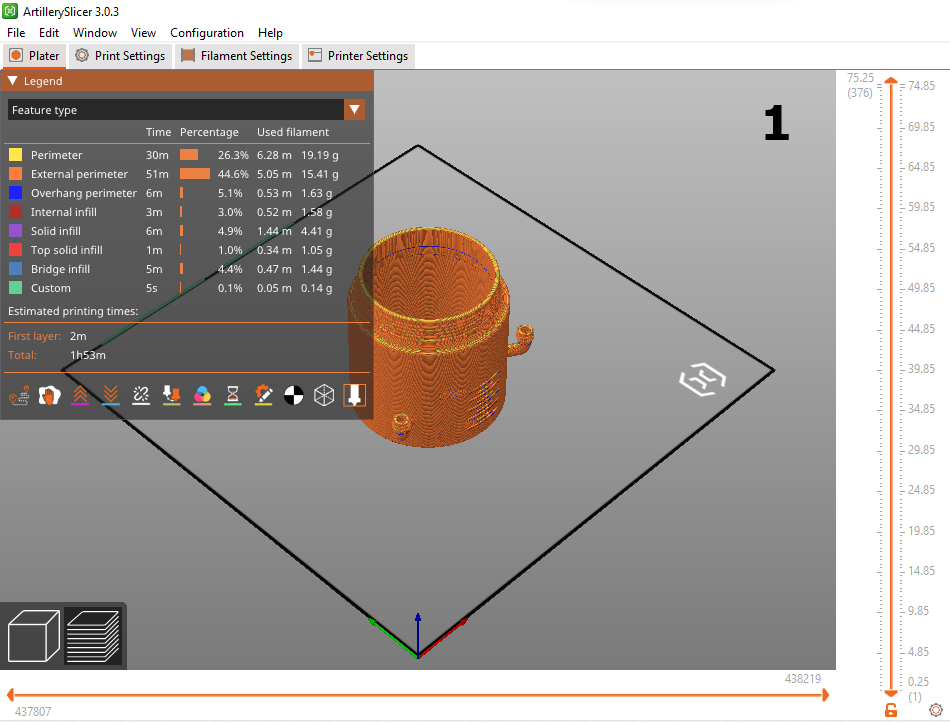Click the 39.85 tick on layer ruler
Viewport: 950px width, 722px height.
(921, 369)
